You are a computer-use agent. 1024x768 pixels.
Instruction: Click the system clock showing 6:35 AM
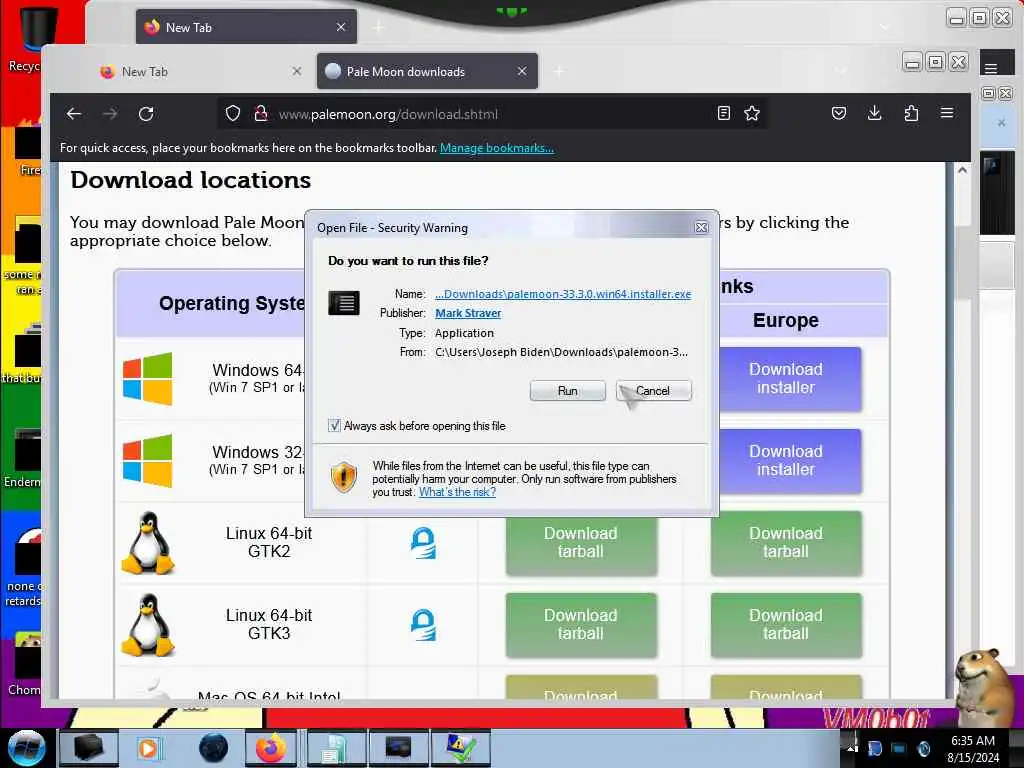tap(973, 749)
